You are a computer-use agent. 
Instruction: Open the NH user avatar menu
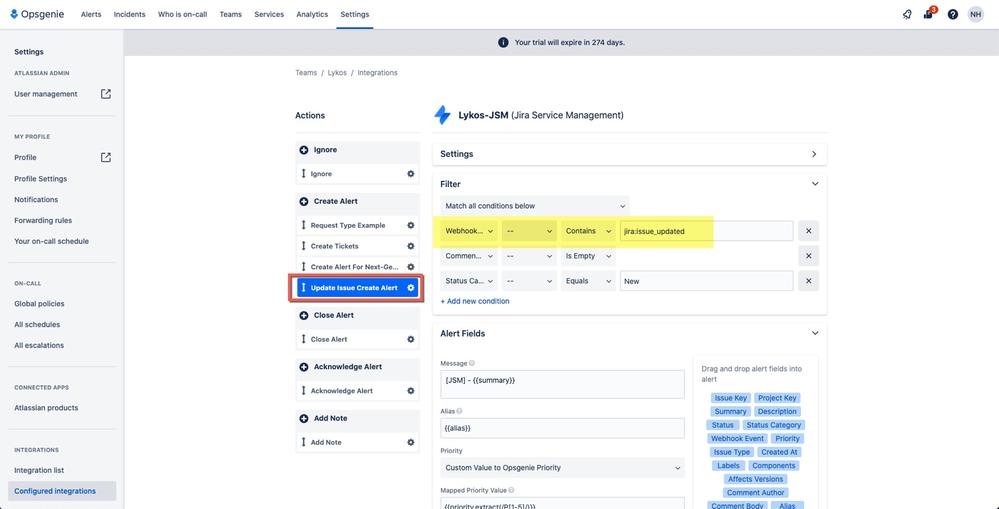click(x=975, y=14)
